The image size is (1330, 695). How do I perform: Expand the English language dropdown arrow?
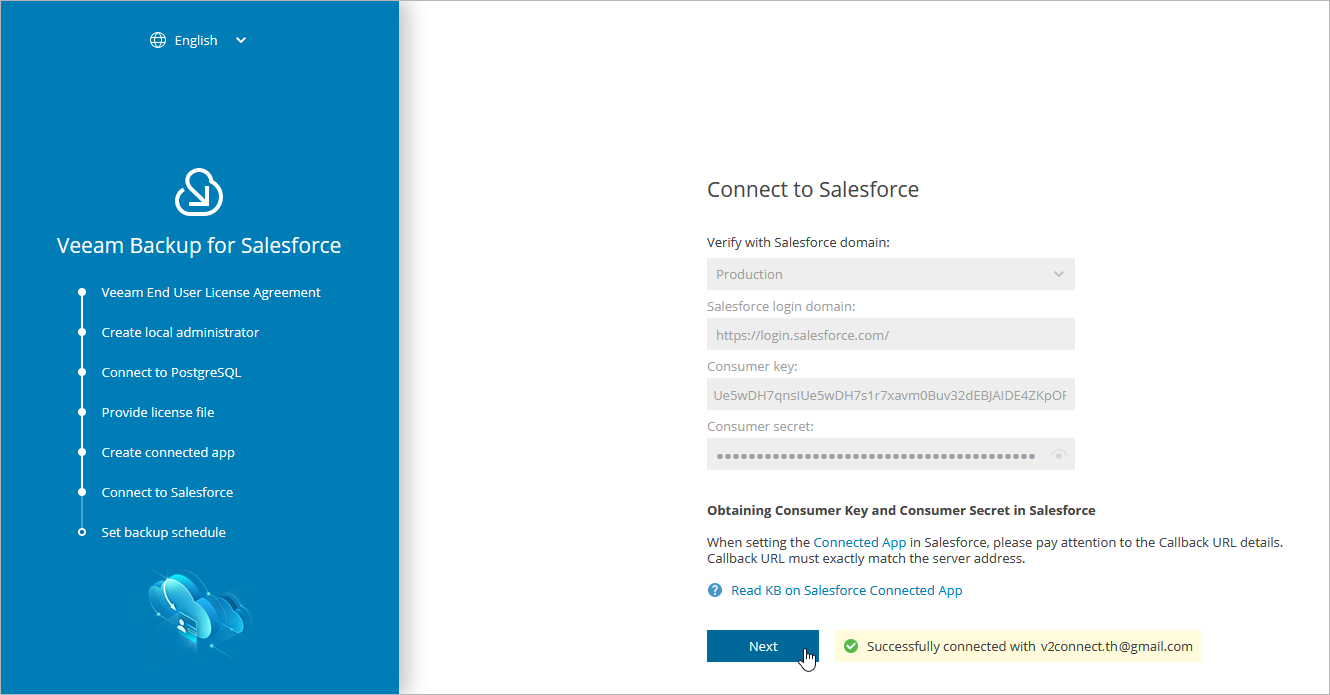[240, 40]
